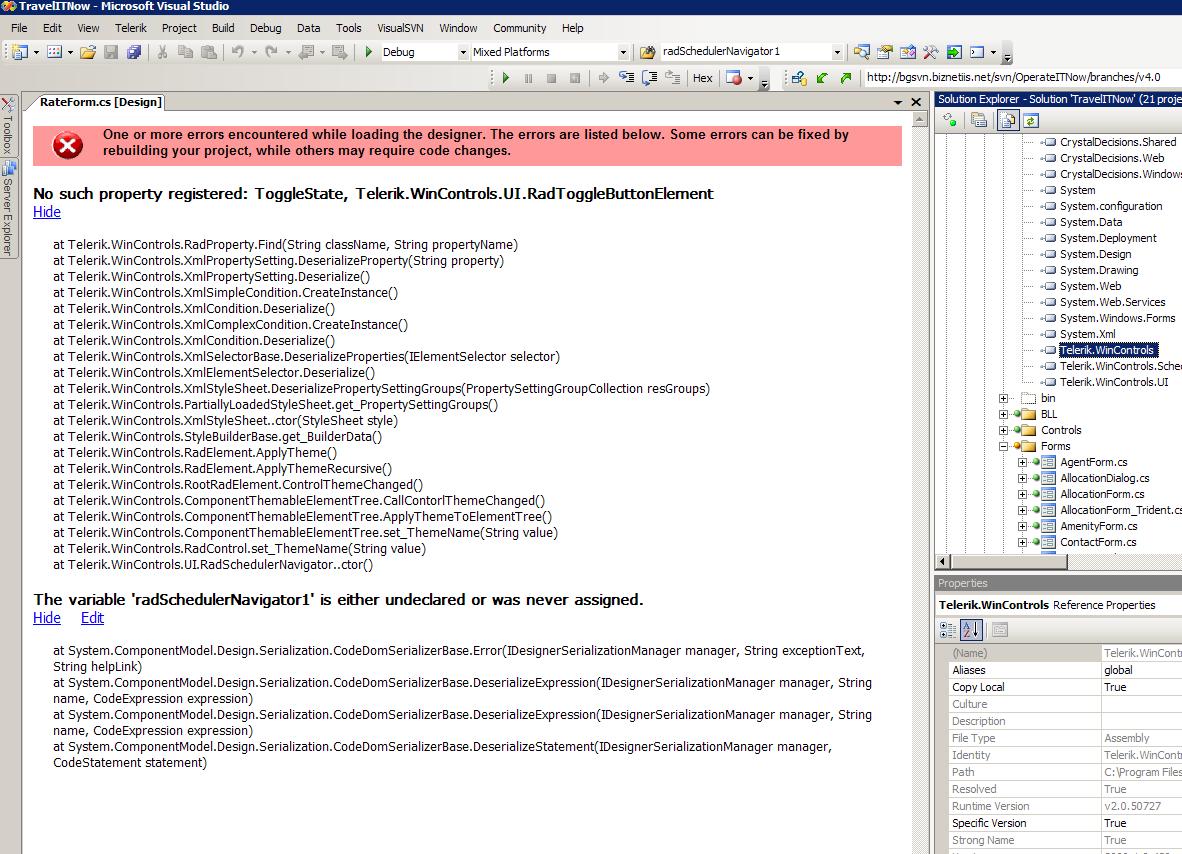This screenshot has height=854, width=1182.
Task: Click the VisualSVN Update down-arrow icon
Action: point(822,78)
